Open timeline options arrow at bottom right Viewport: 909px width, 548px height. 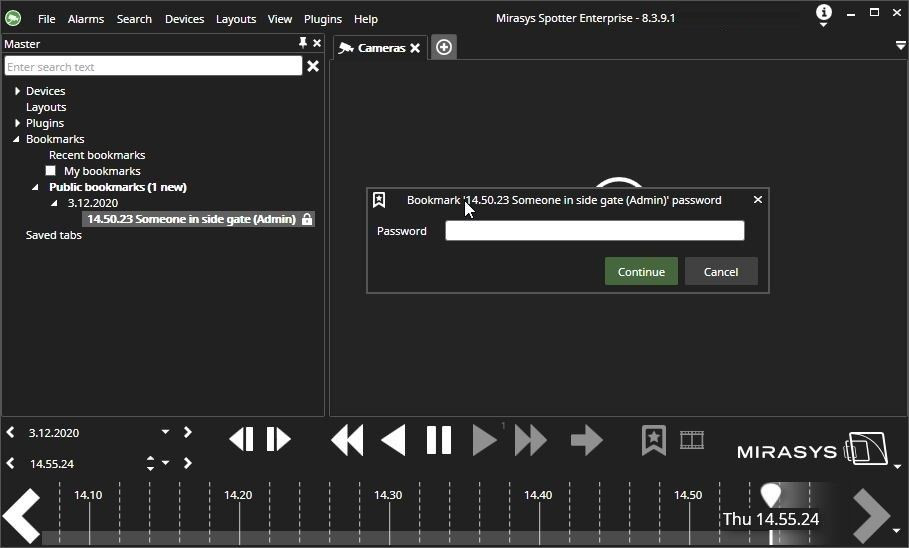click(897, 531)
